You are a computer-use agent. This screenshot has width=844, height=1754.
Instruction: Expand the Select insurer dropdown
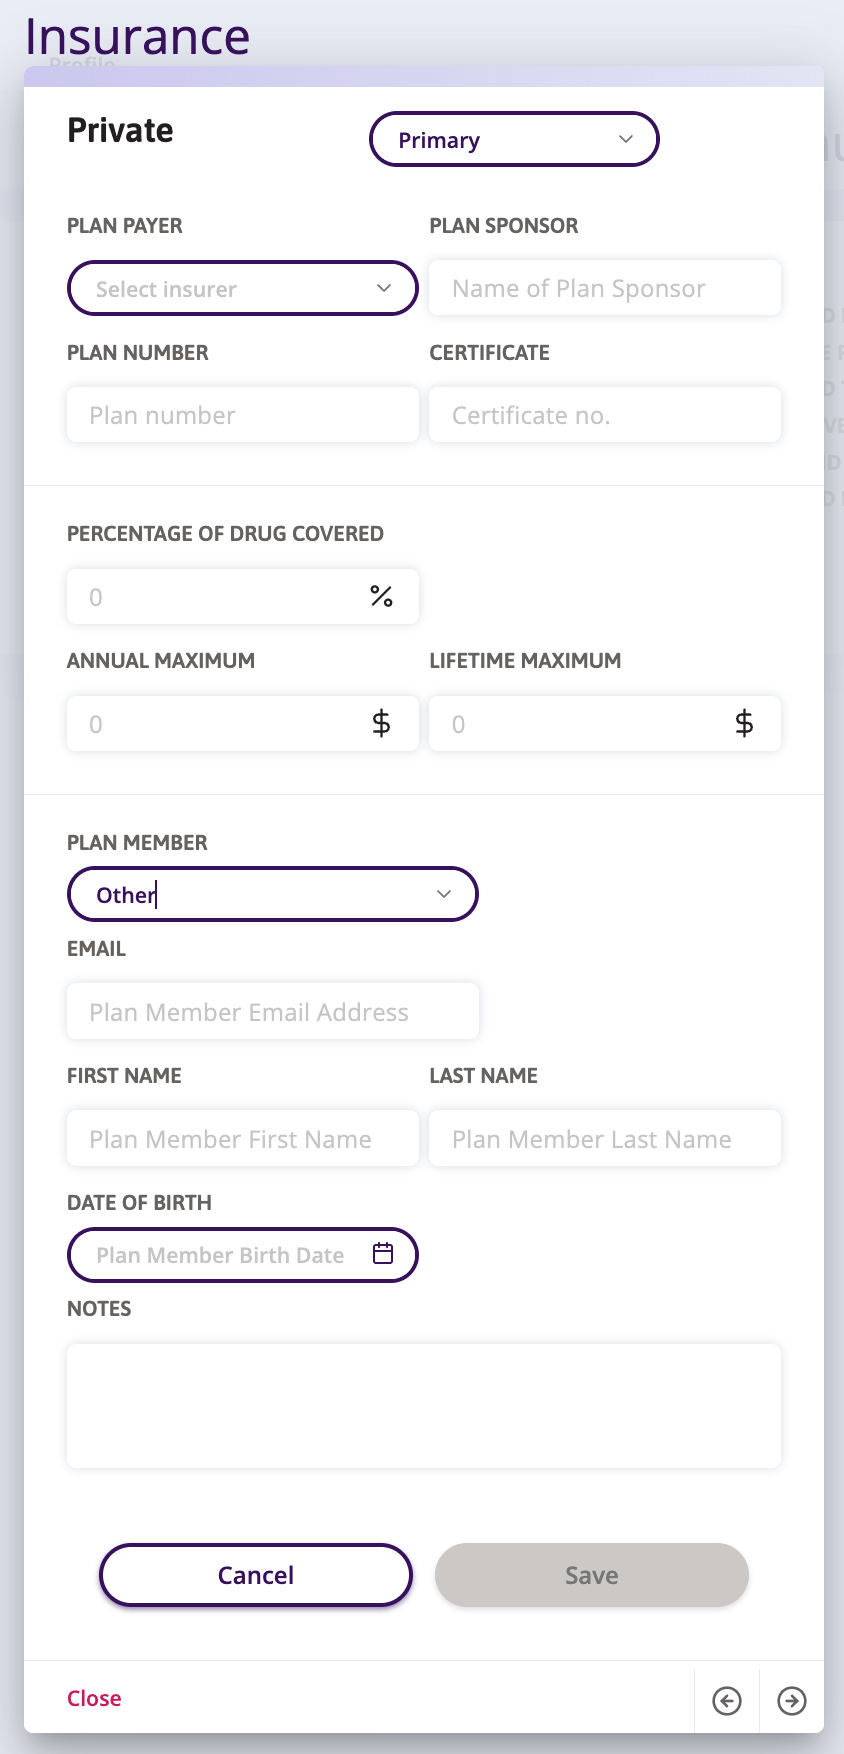(x=242, y=289)
